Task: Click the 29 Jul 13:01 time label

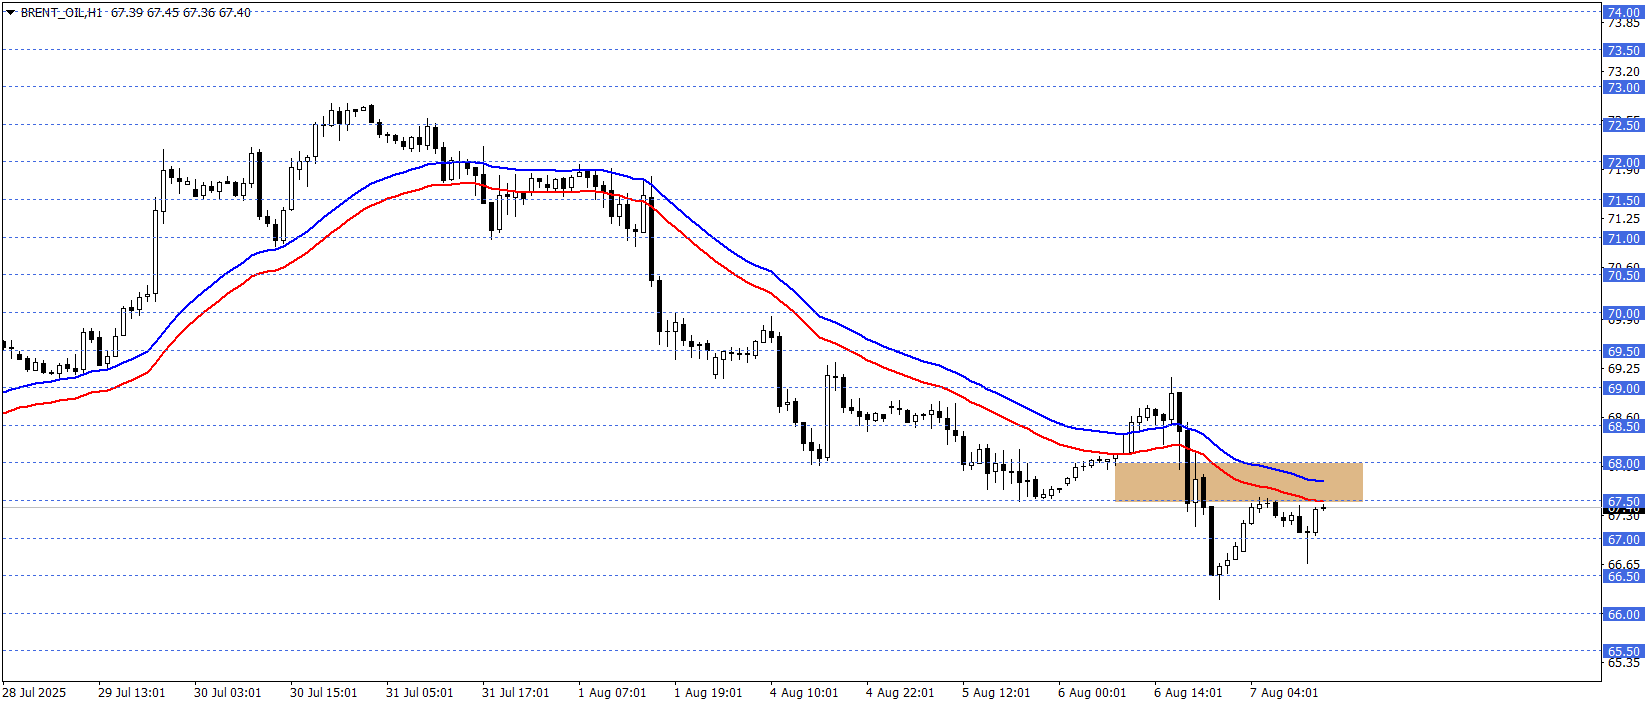Action: 132,692
